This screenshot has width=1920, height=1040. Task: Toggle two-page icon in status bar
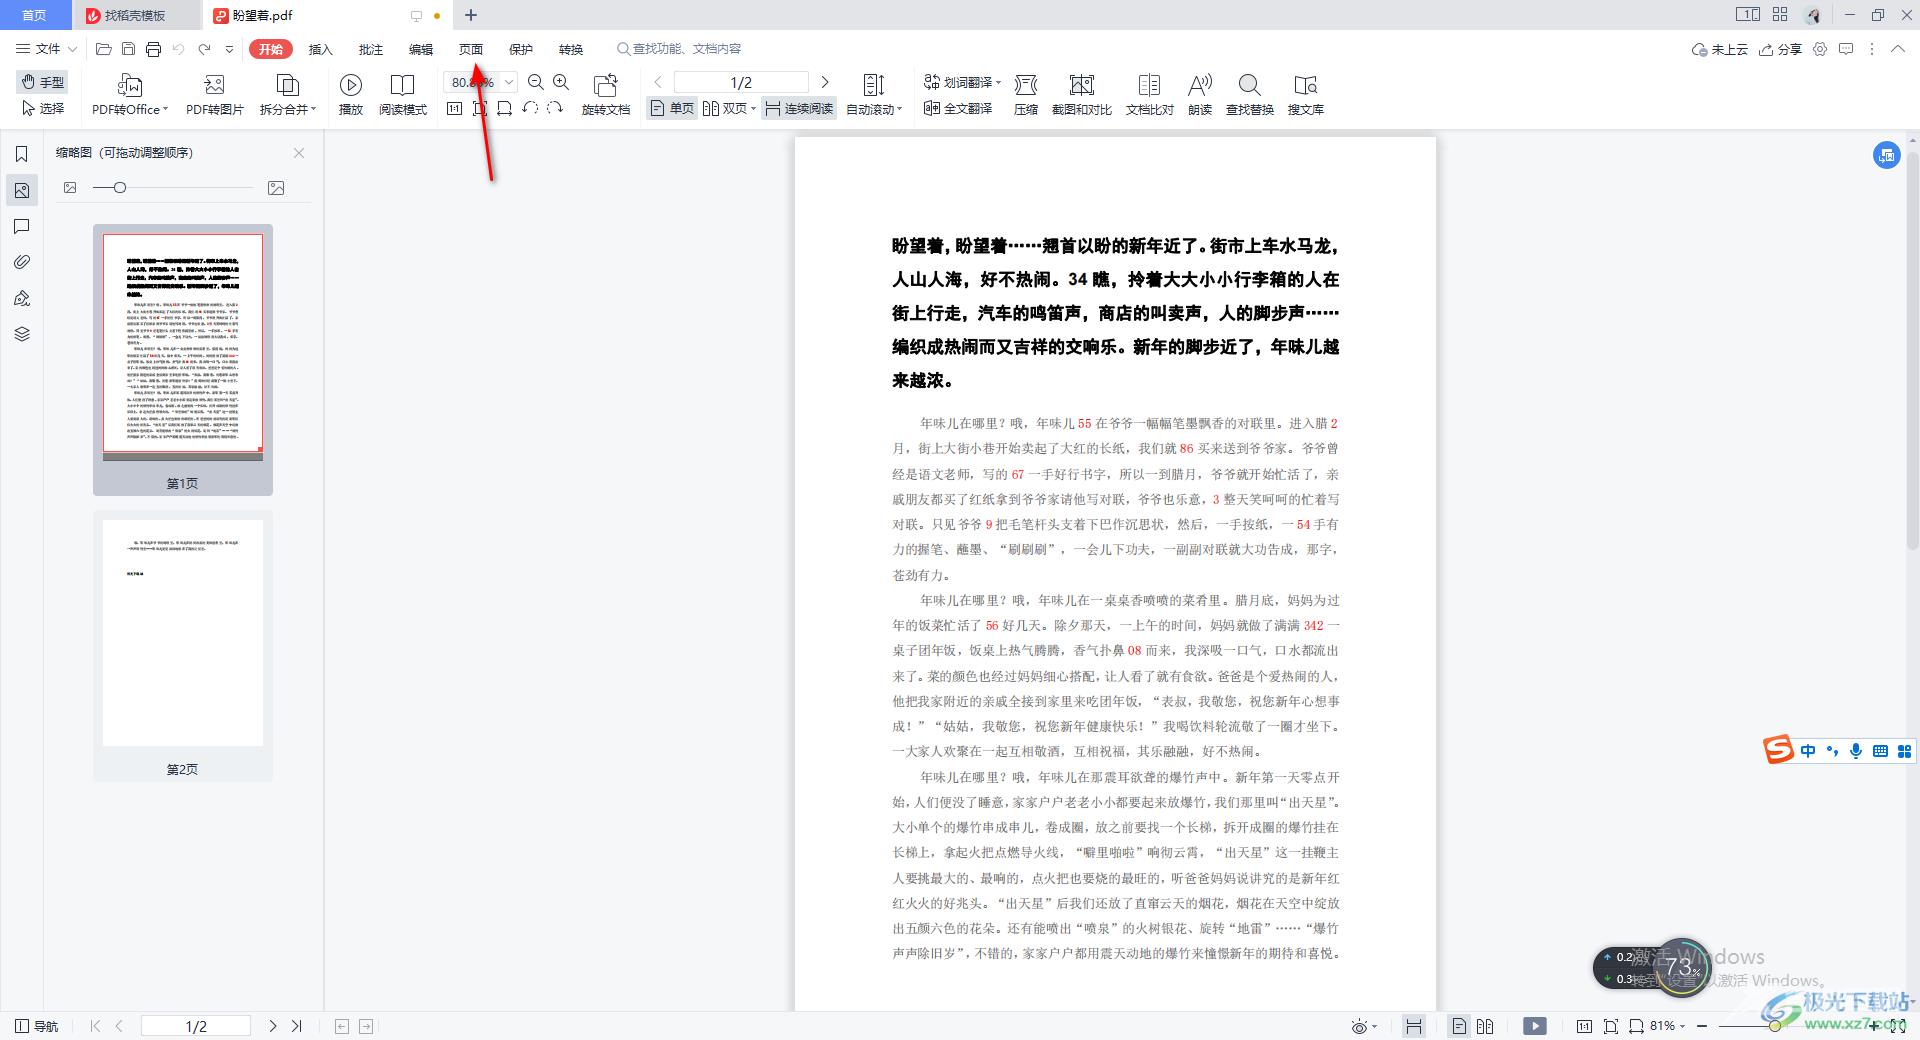coord(1485,1026)
